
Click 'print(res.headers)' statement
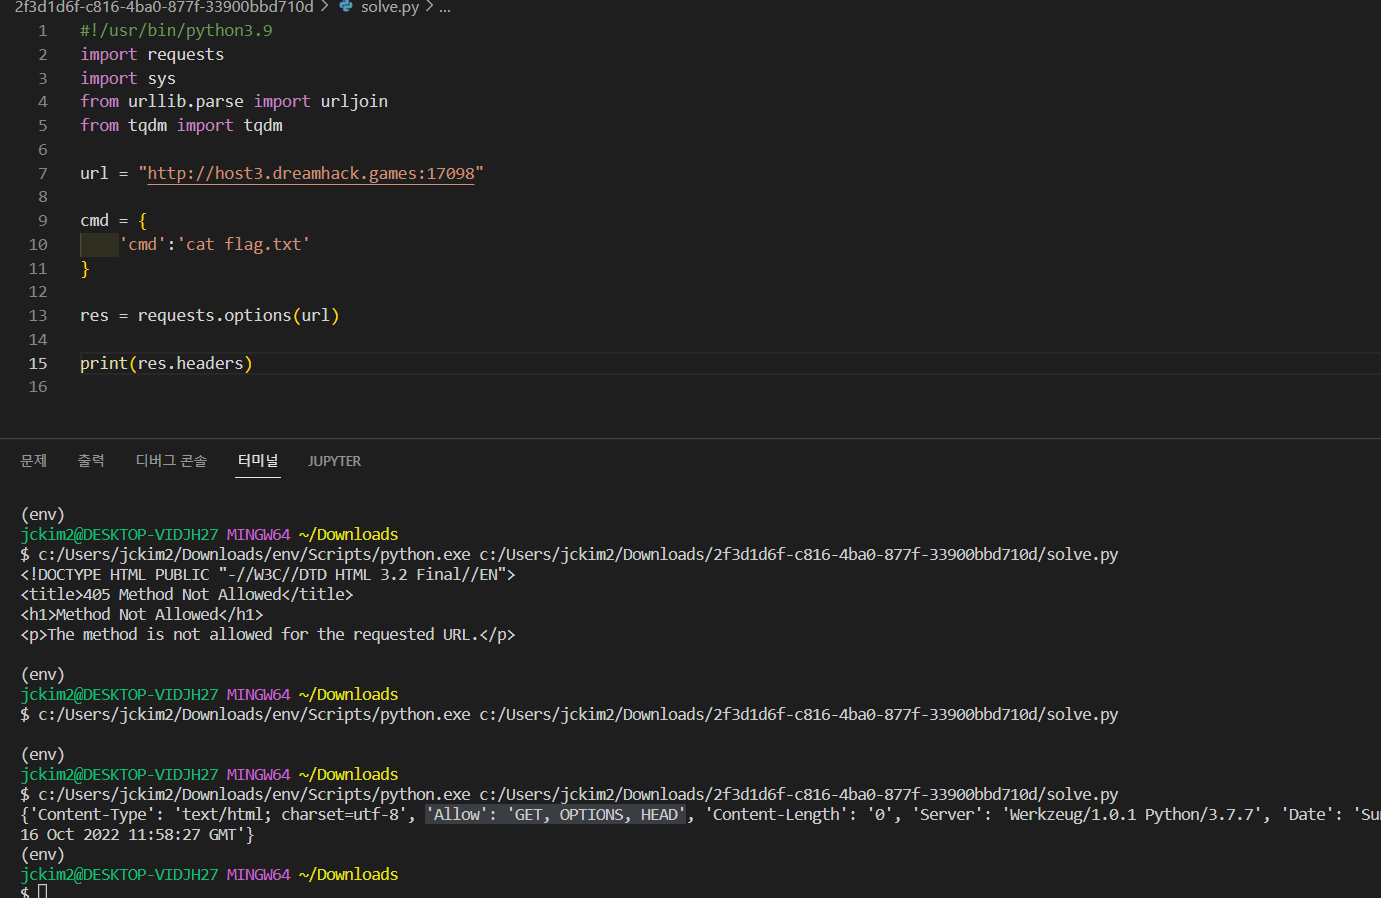tap(166, 364)
